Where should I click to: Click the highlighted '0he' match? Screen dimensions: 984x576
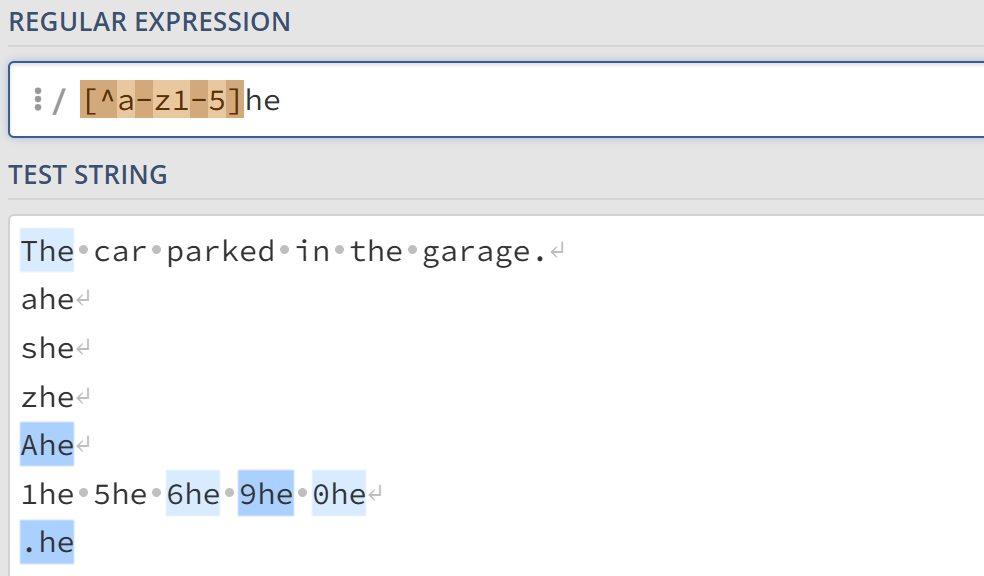(x=339, y=494)
